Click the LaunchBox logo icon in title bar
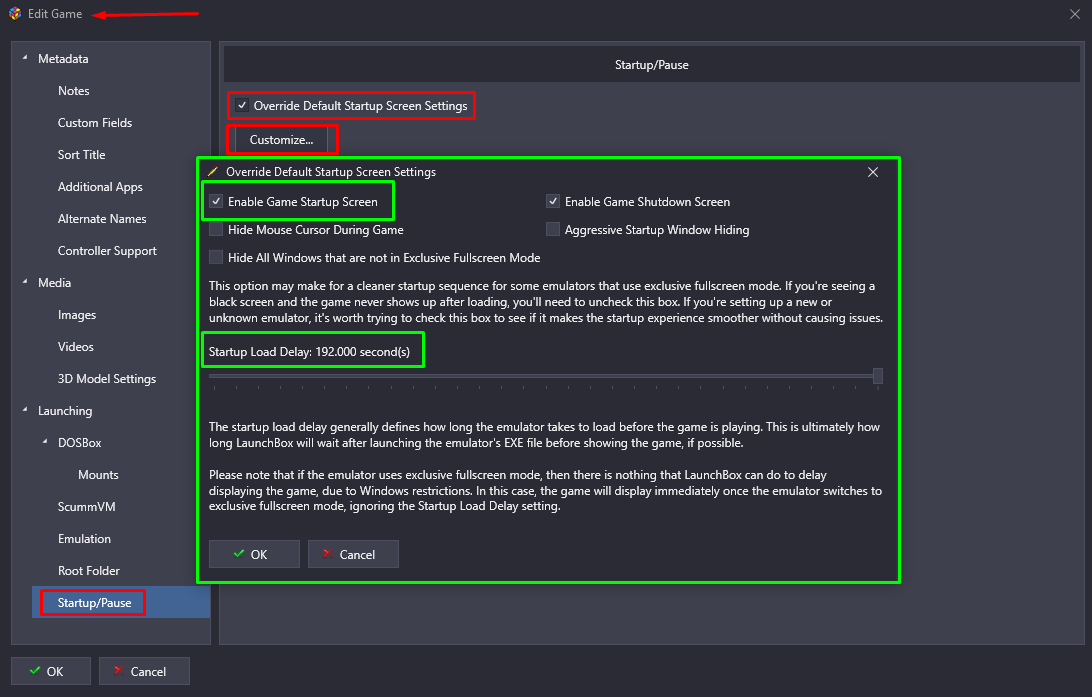The image size is (1092, 697). point(15,14)
